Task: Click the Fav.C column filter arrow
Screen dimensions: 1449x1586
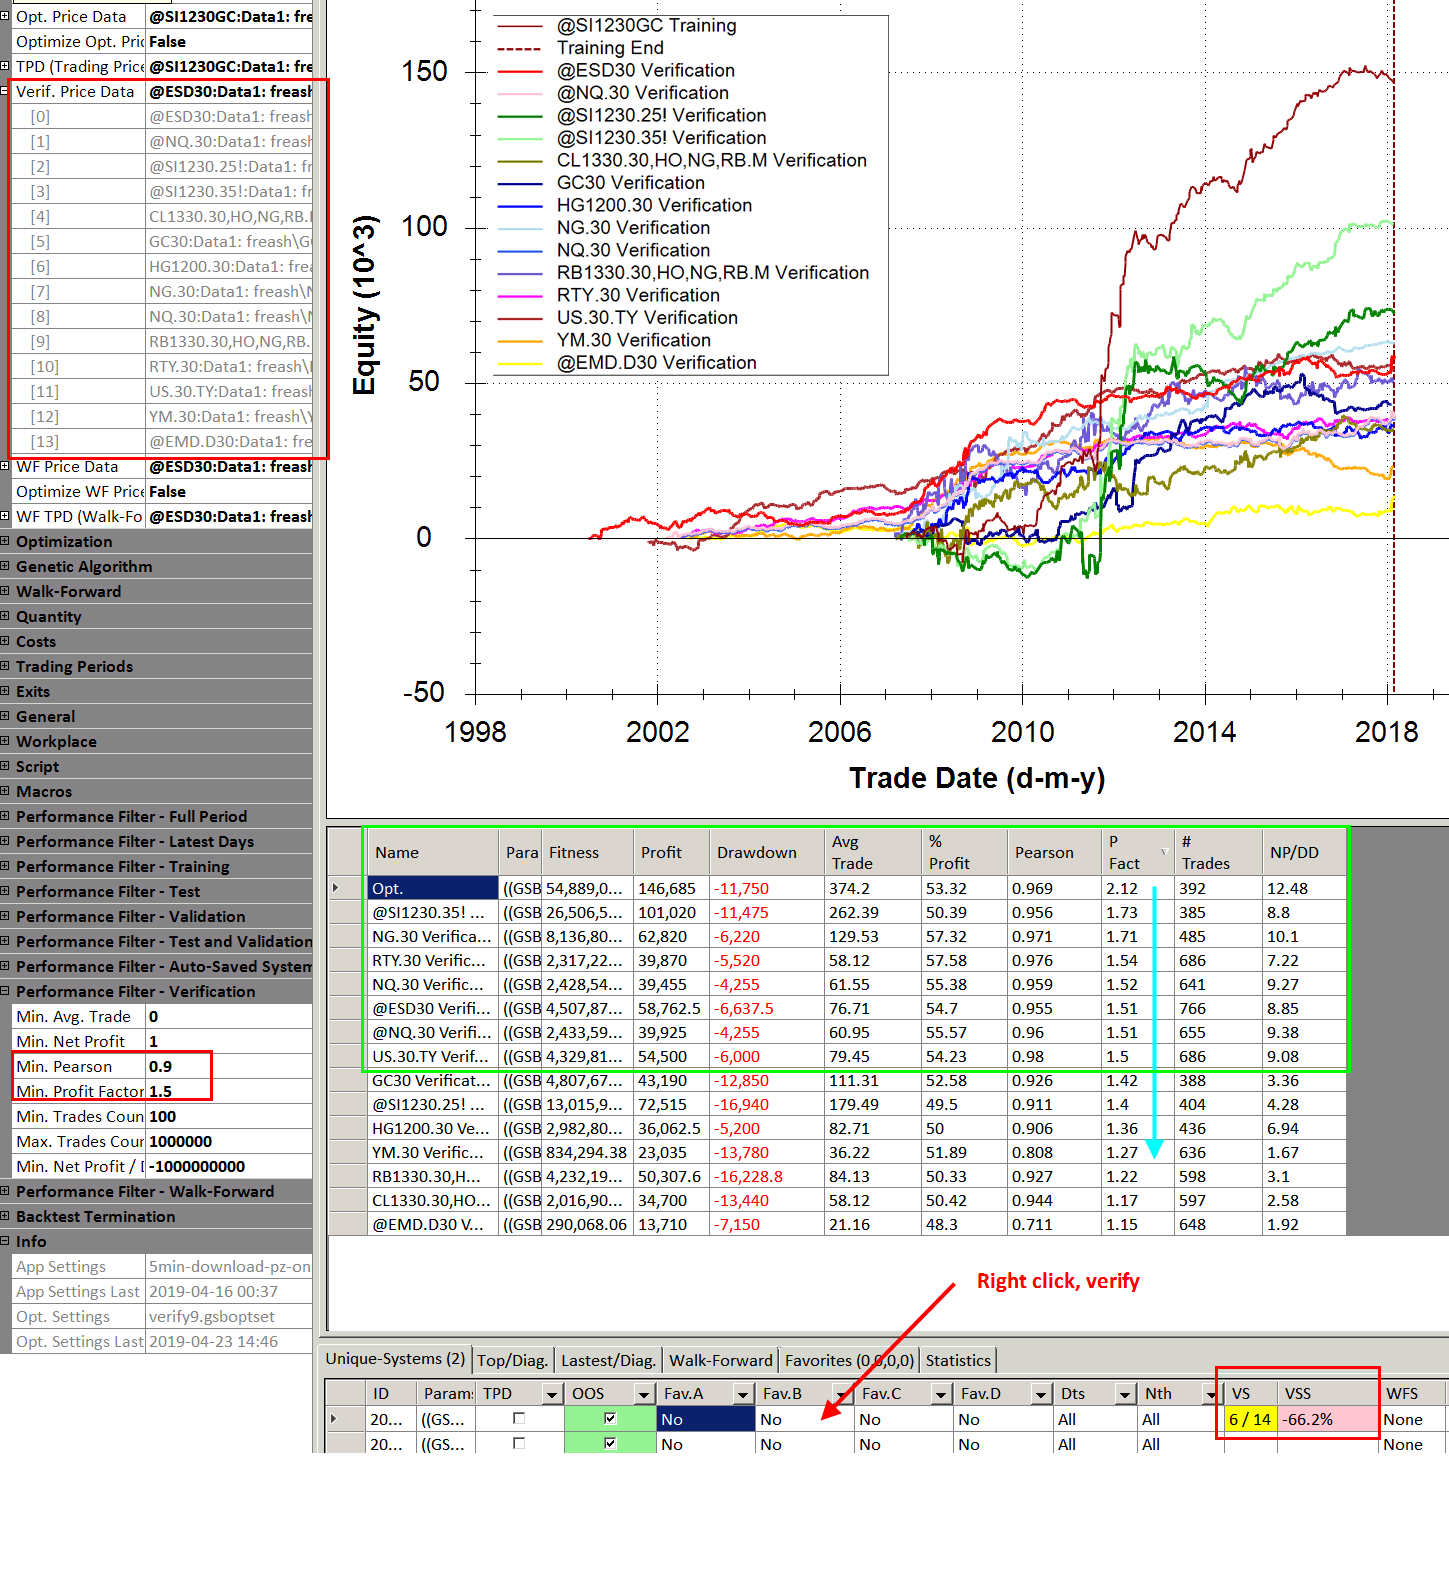Action: click(940, 1394)
